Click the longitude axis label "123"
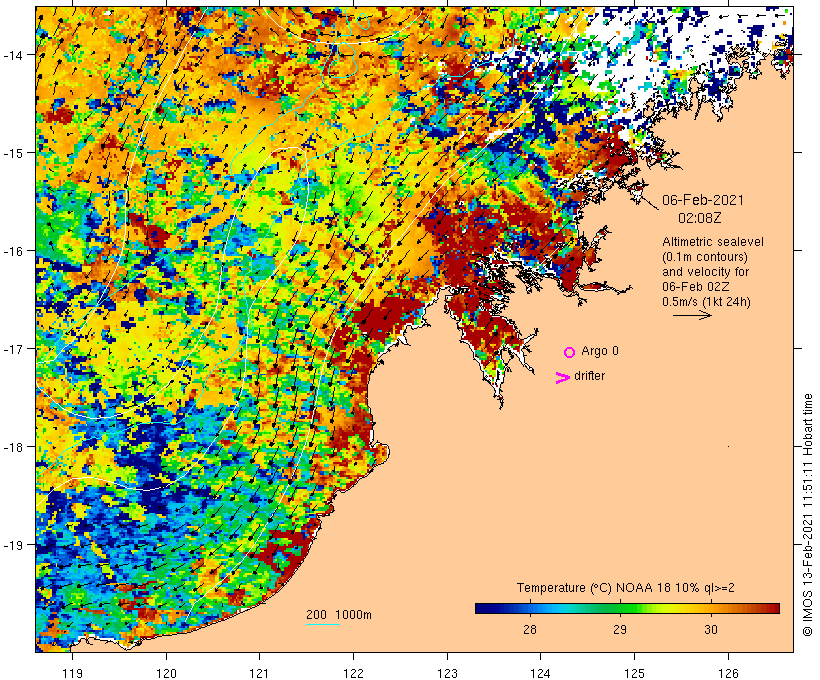This screenshot has width=820, height=680. click(x=447, y=673)
